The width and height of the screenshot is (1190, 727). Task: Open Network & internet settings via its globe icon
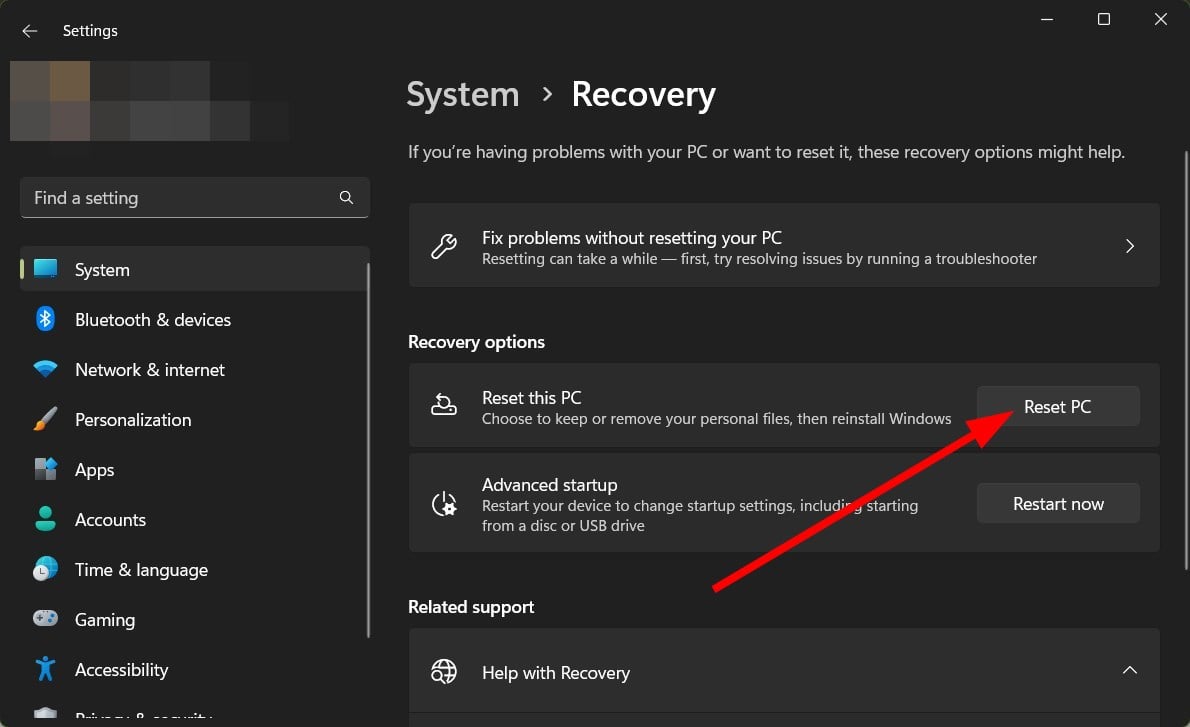click(46, 369)
